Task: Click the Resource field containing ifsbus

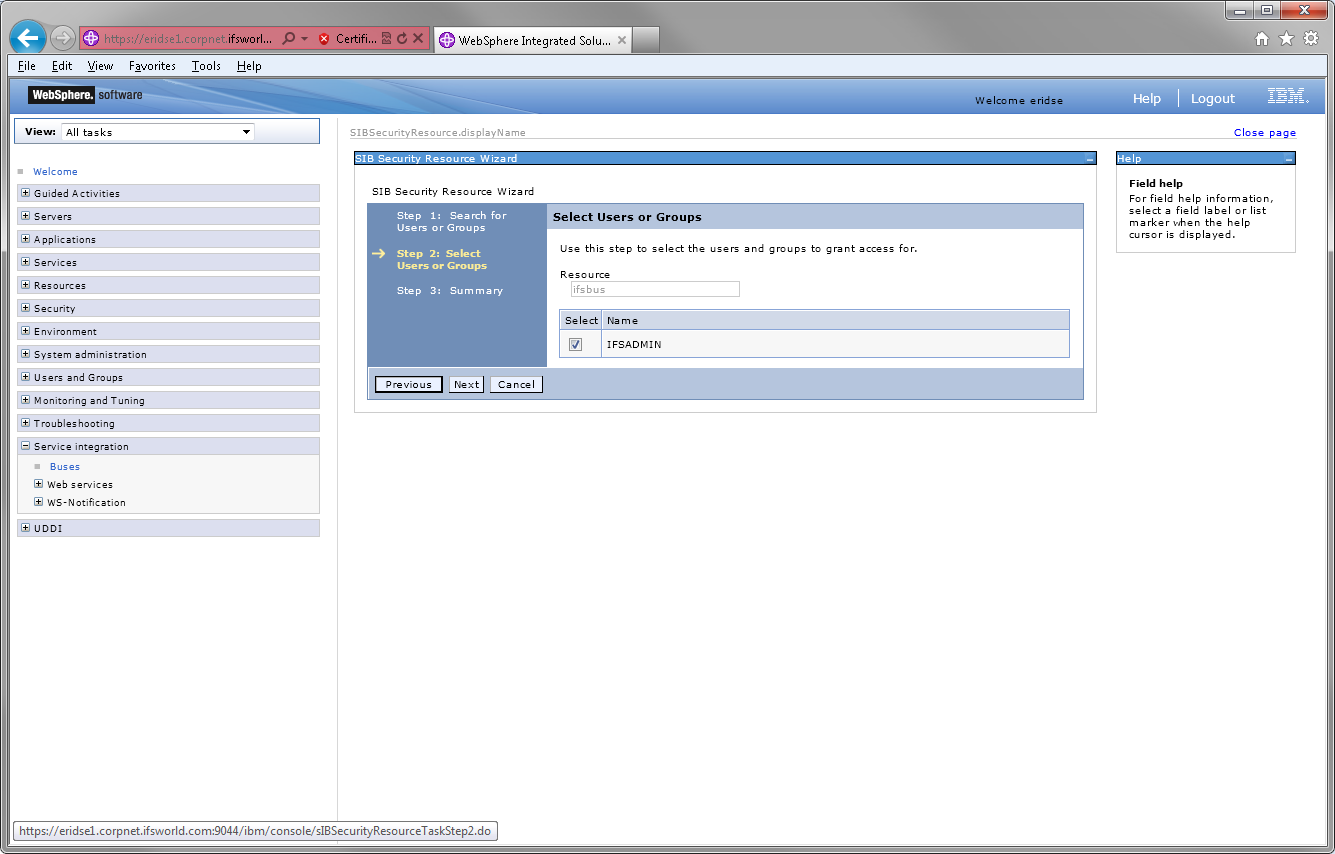Action: coord(654,289)
